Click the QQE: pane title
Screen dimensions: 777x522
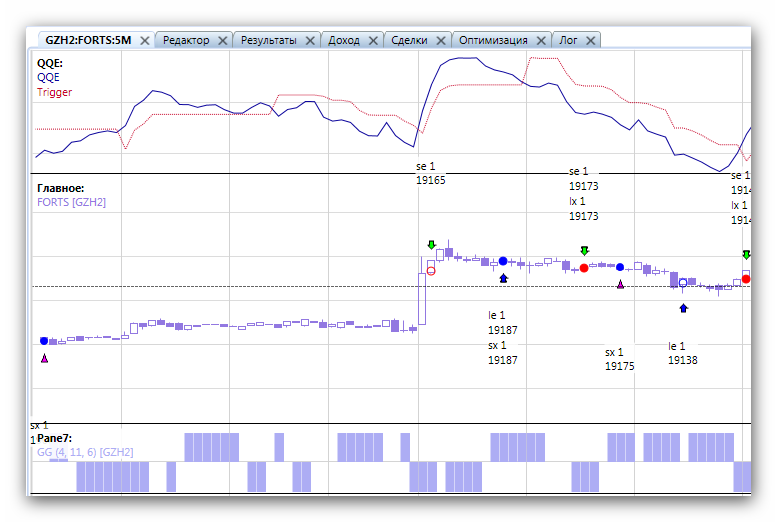click(50, 63)
